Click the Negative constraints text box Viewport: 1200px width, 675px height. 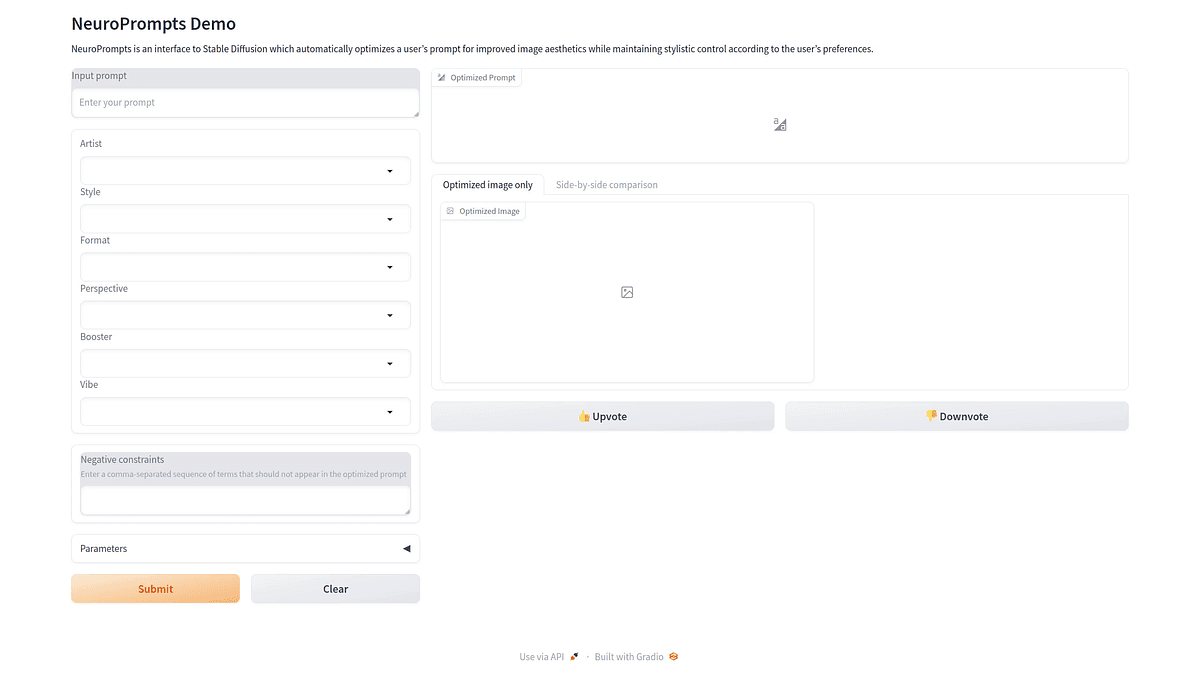tap(245, 500)
